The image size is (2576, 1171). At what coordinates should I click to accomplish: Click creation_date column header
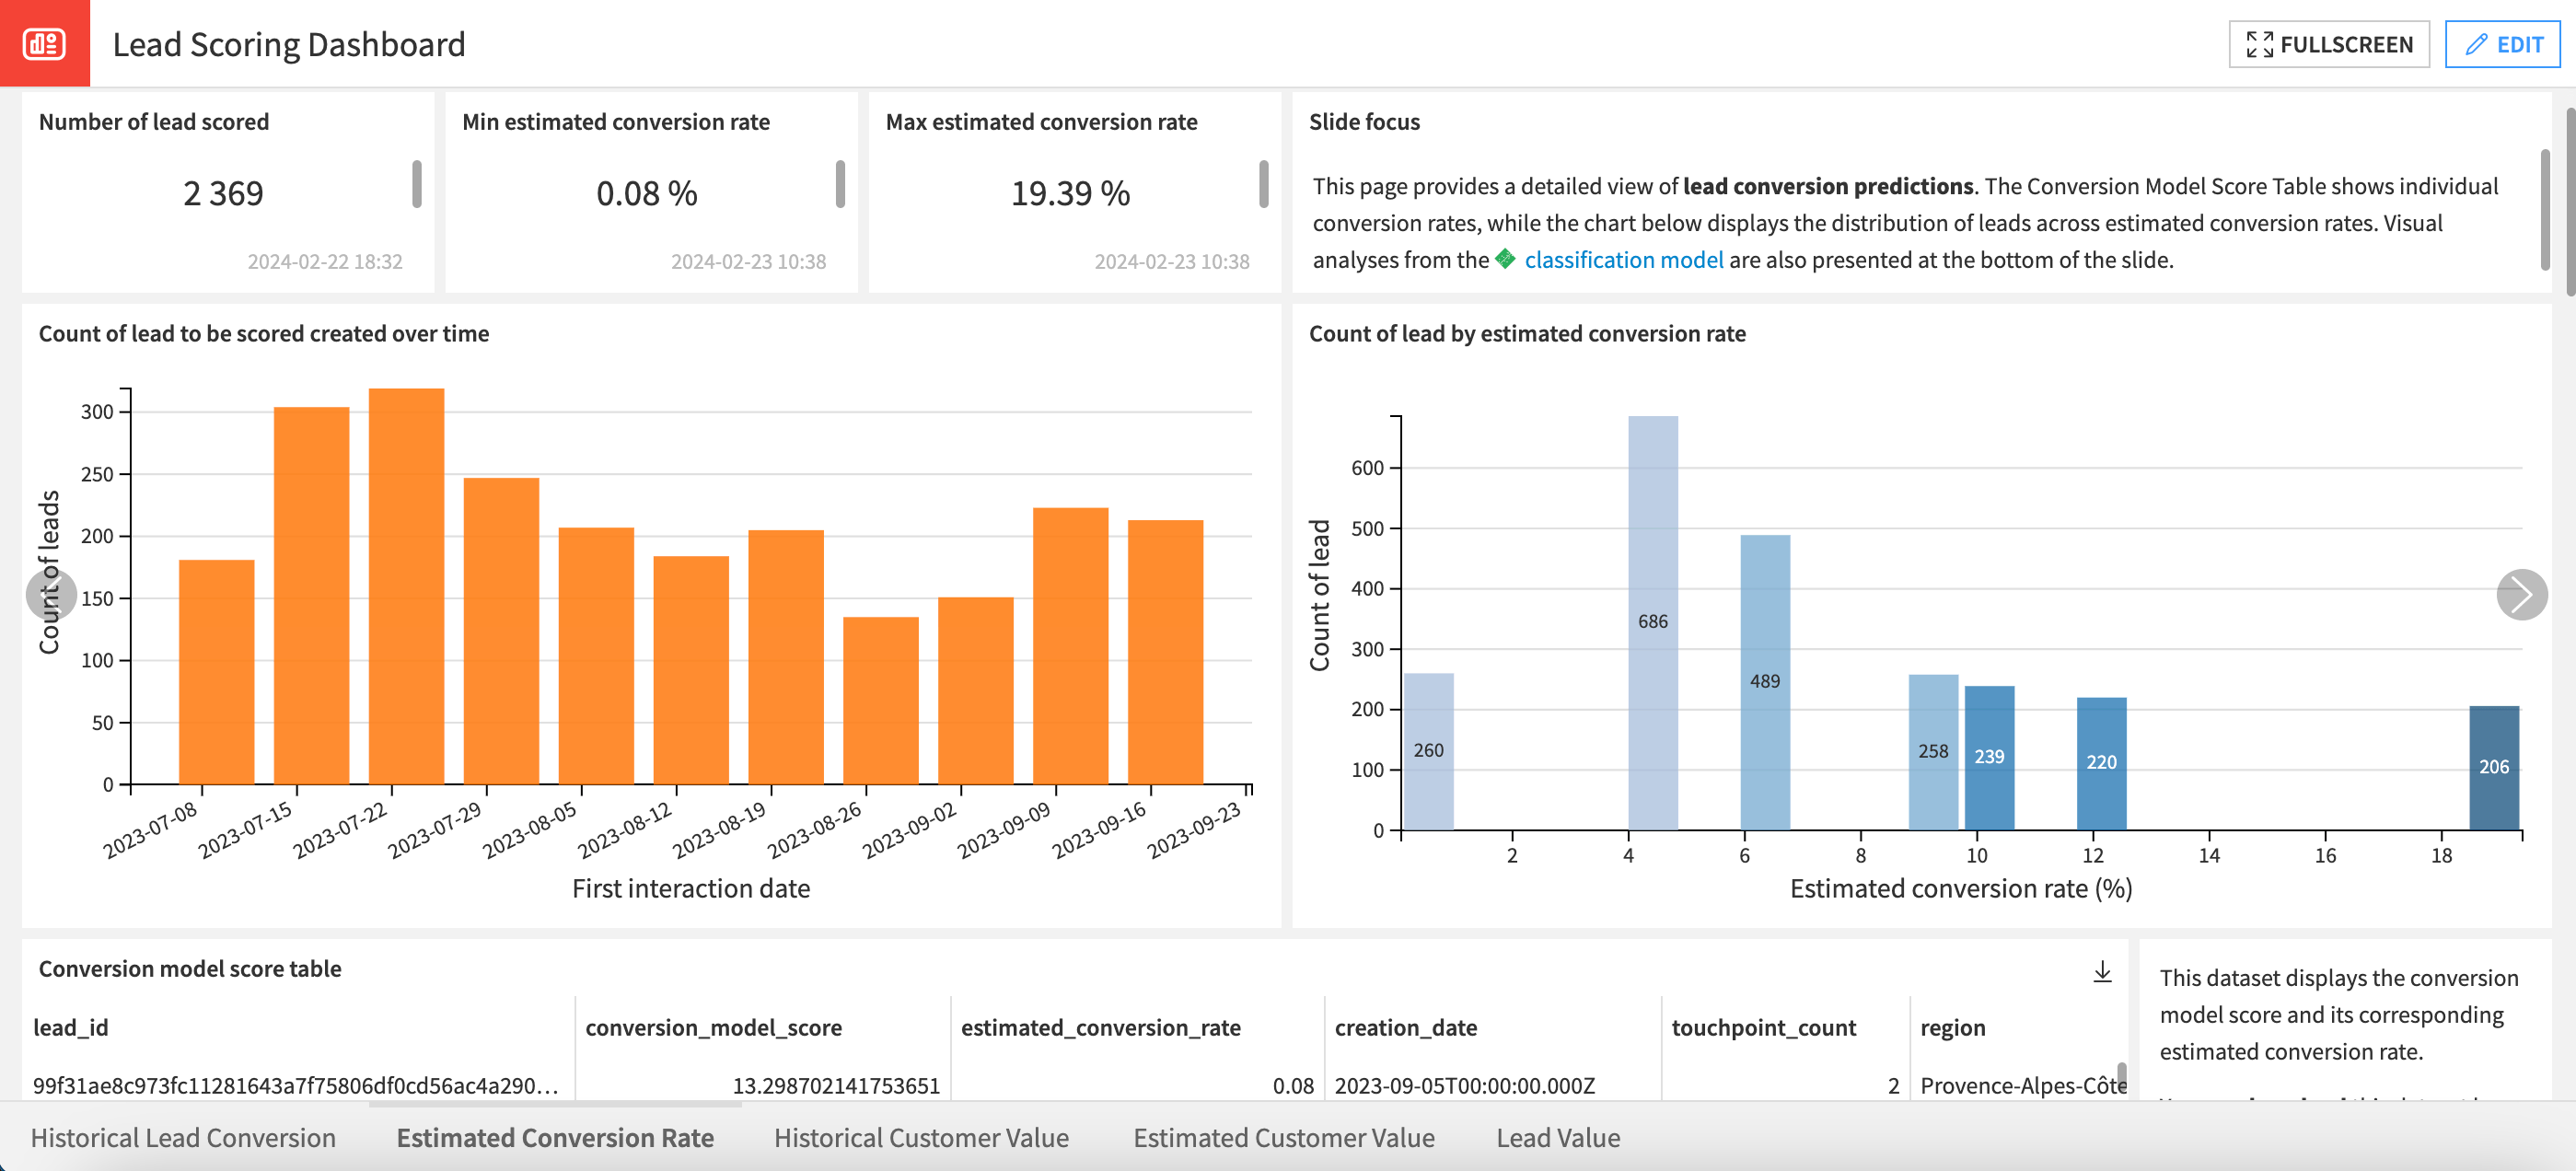click(1405, 1027)
